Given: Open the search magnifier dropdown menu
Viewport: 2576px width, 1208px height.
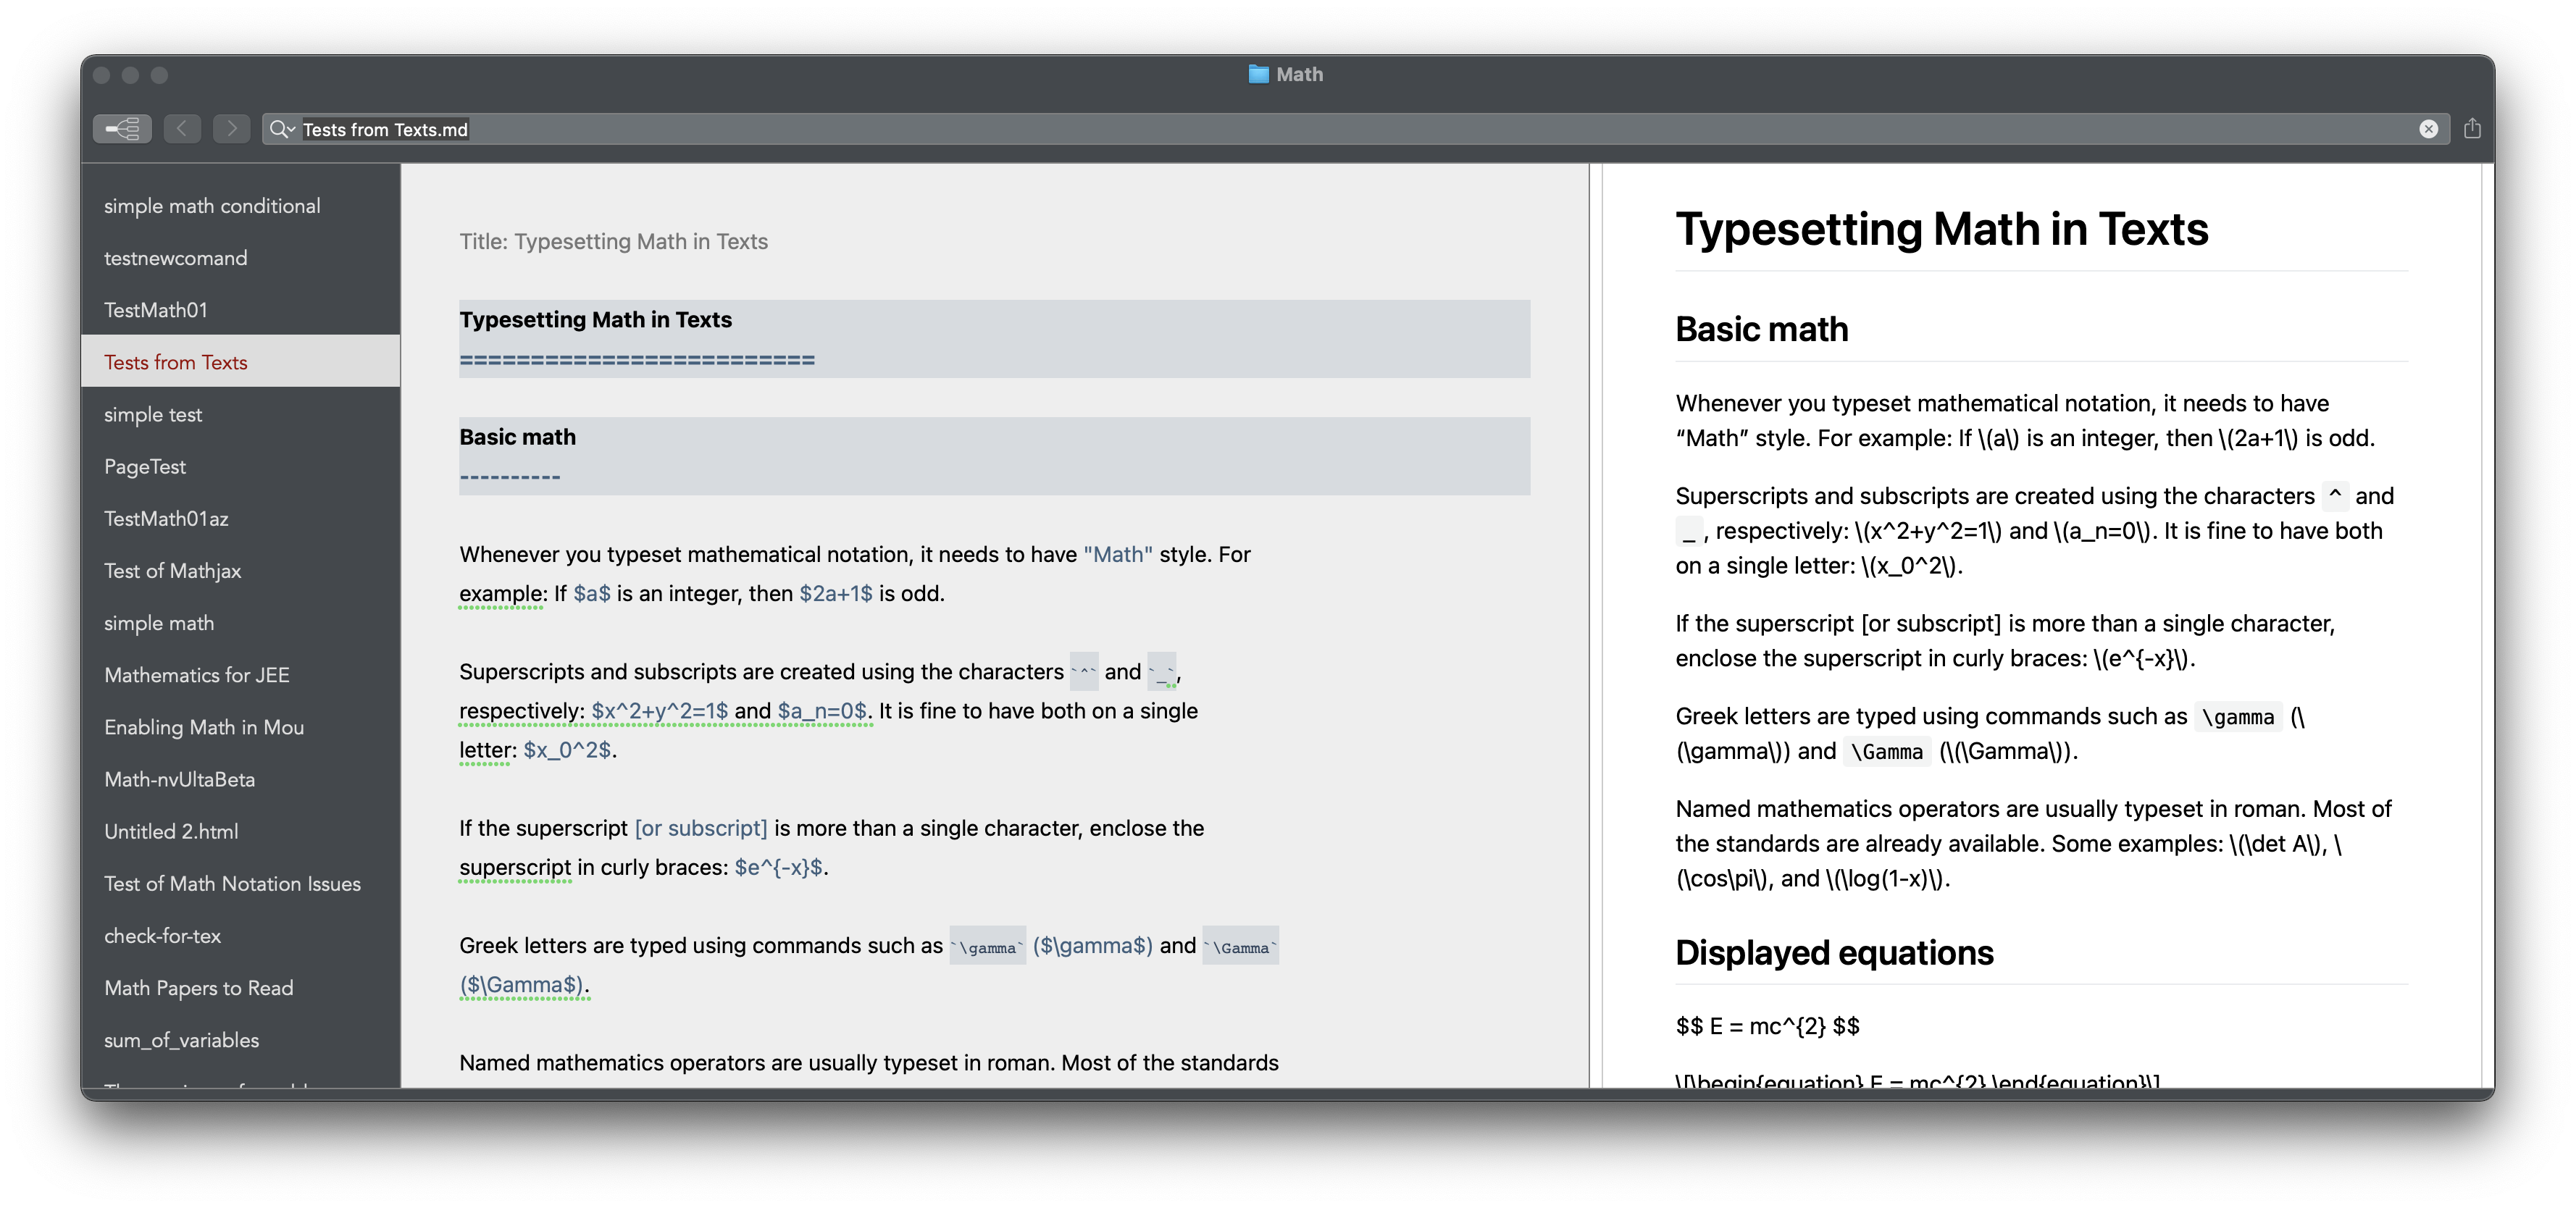Looking at the screenshot, I should pyautogui.click(x=282, y=129).
